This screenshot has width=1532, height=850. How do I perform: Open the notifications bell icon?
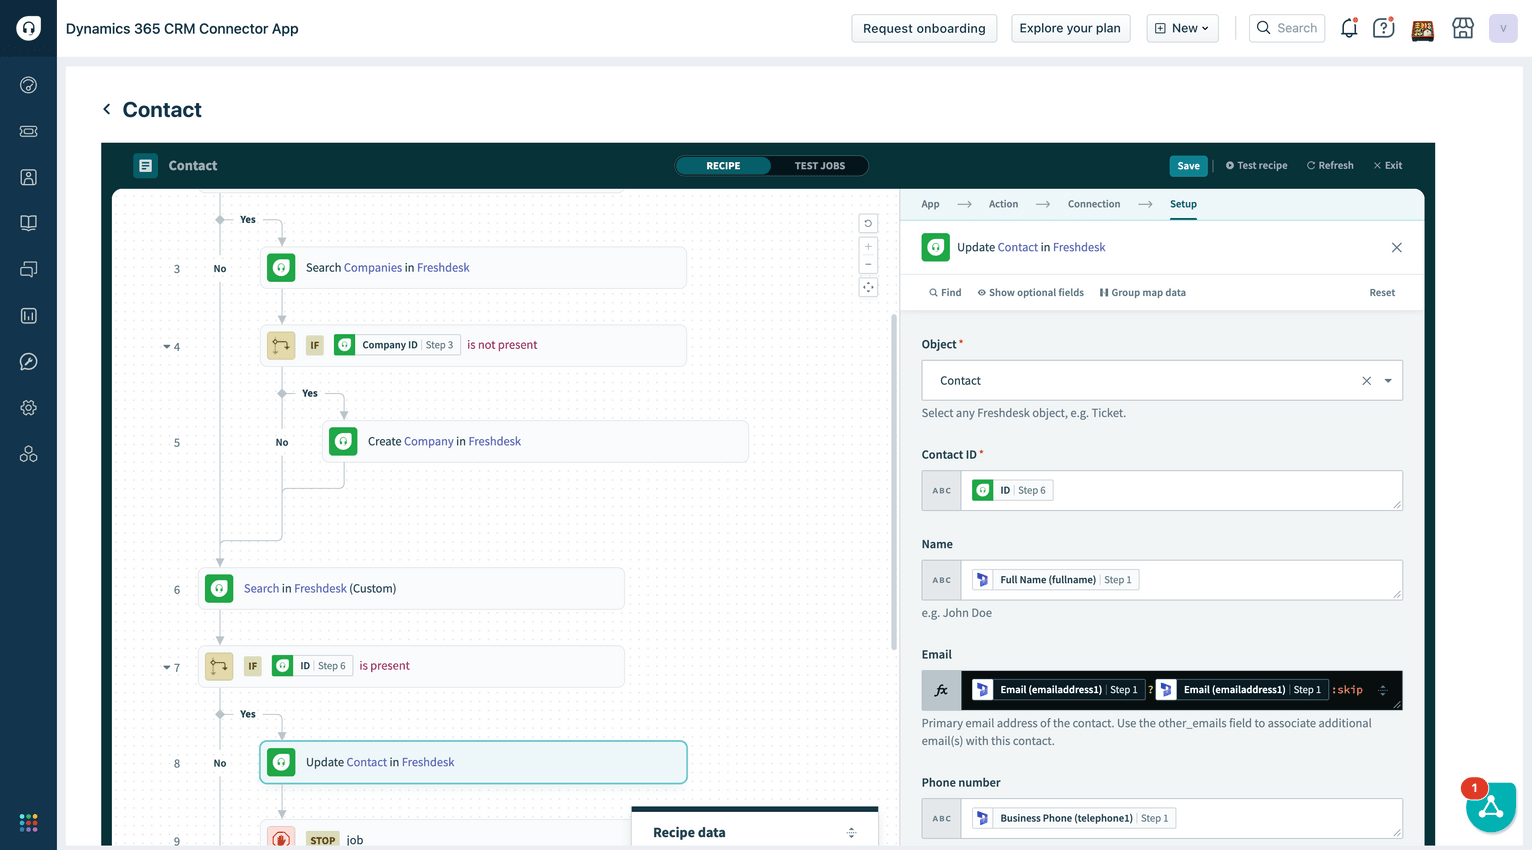pyautogui.click(x=1348, y=28)
